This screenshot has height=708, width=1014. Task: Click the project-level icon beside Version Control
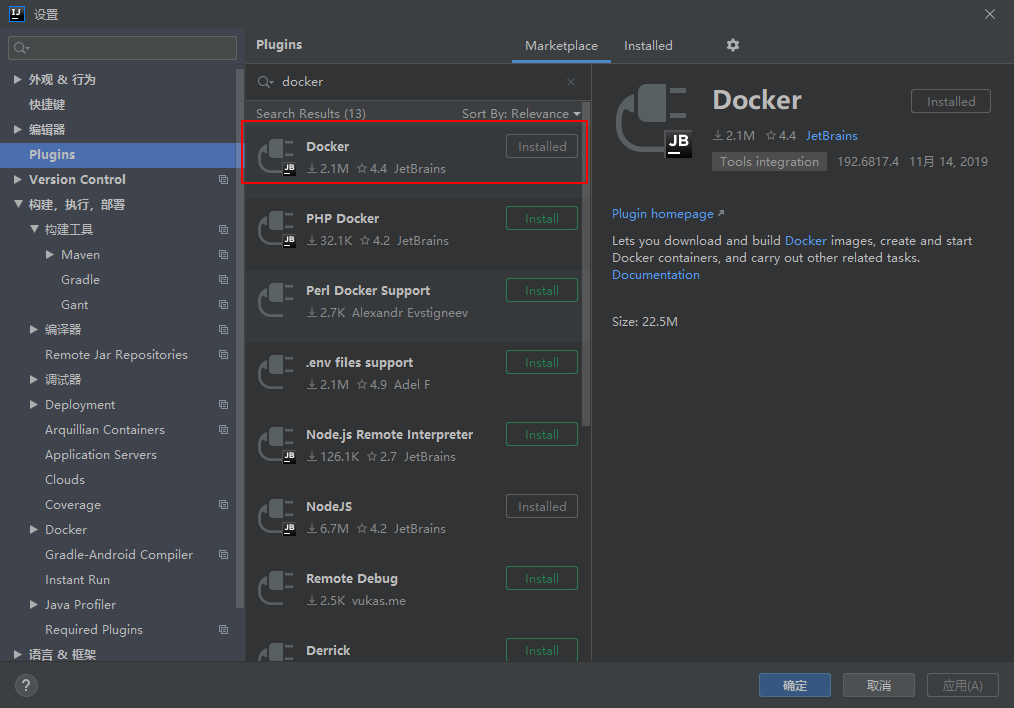coord(223,180)
